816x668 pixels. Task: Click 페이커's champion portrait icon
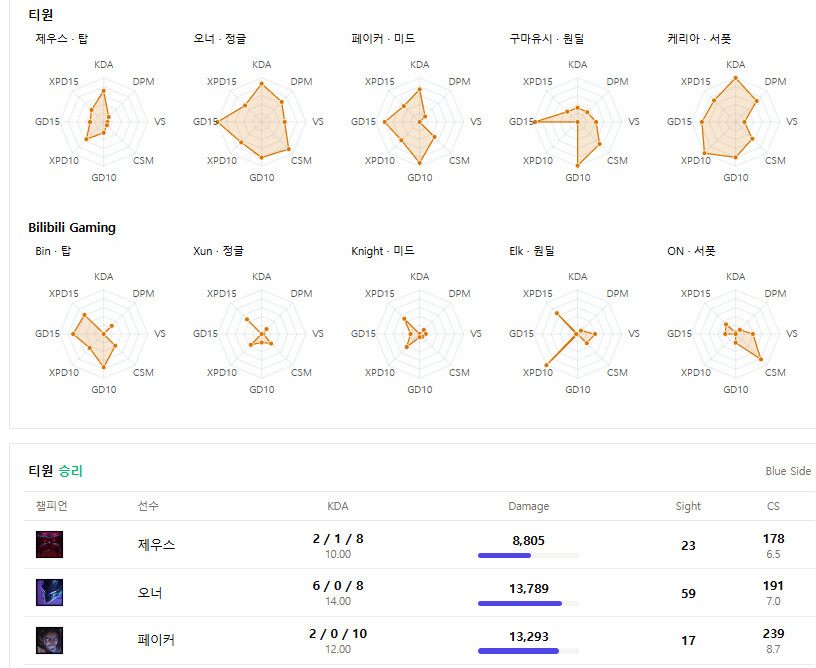click(x=49, y=640)
